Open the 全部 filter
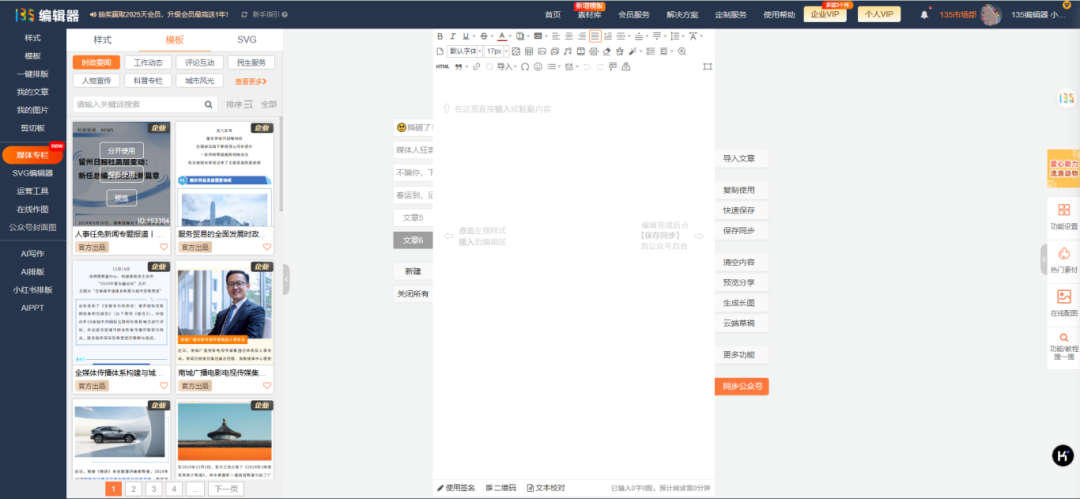1080x499 pixels. [x=269, y=104]
